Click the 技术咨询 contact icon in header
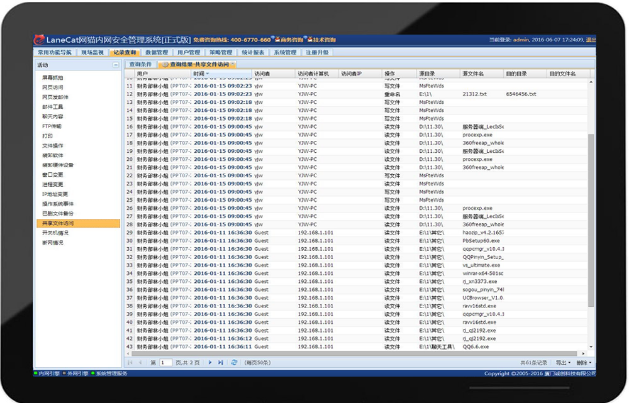Image resolution: width=630 pixels, height=404 pixels. click(318, 40)
